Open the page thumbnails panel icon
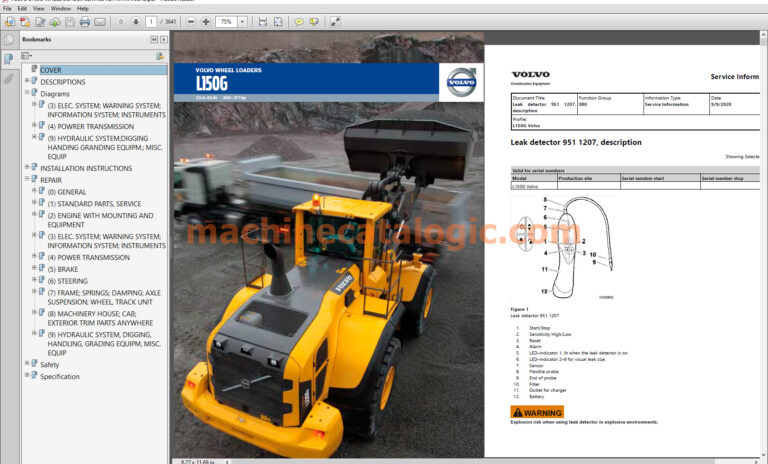768x464 pixels. (x=9, y=40)
